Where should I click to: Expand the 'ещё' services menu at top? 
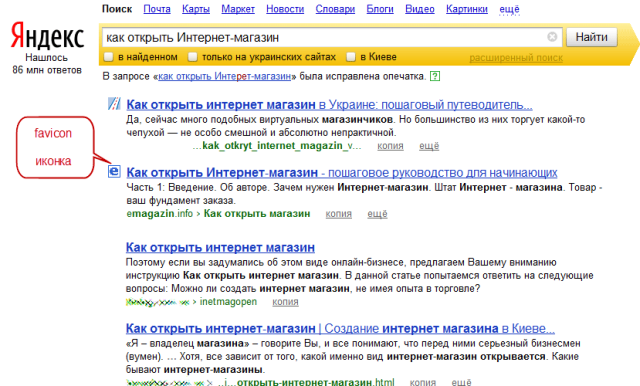coord(509,9)
